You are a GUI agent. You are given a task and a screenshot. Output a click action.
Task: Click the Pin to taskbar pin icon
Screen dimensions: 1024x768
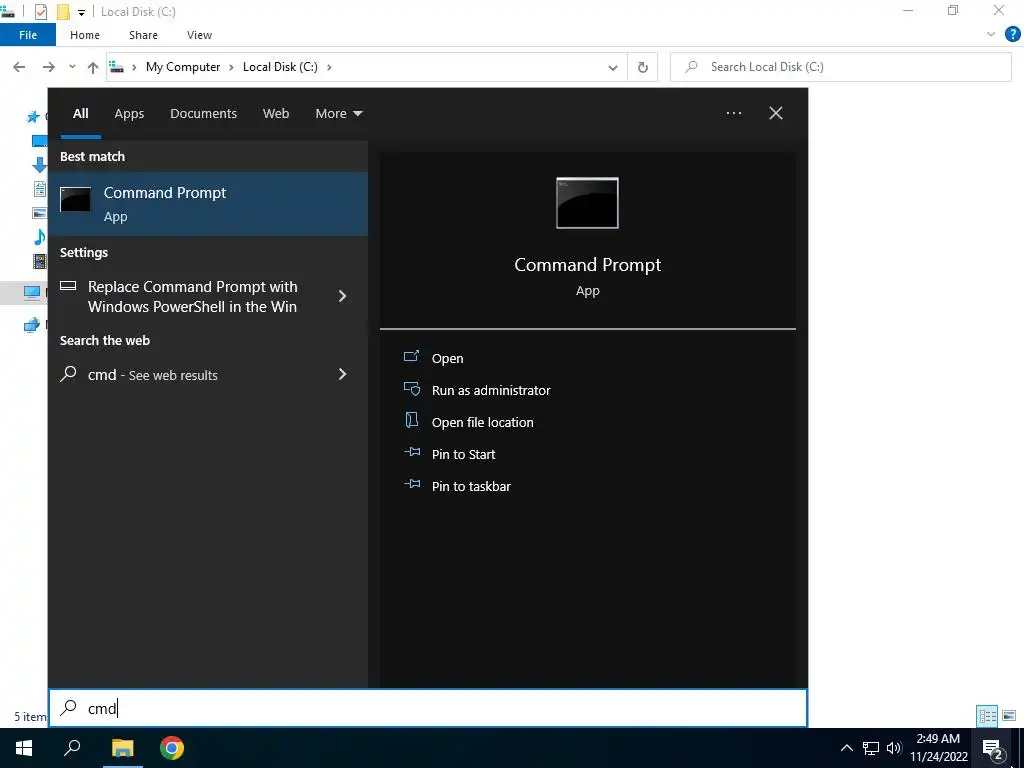(x=411, y=484)
